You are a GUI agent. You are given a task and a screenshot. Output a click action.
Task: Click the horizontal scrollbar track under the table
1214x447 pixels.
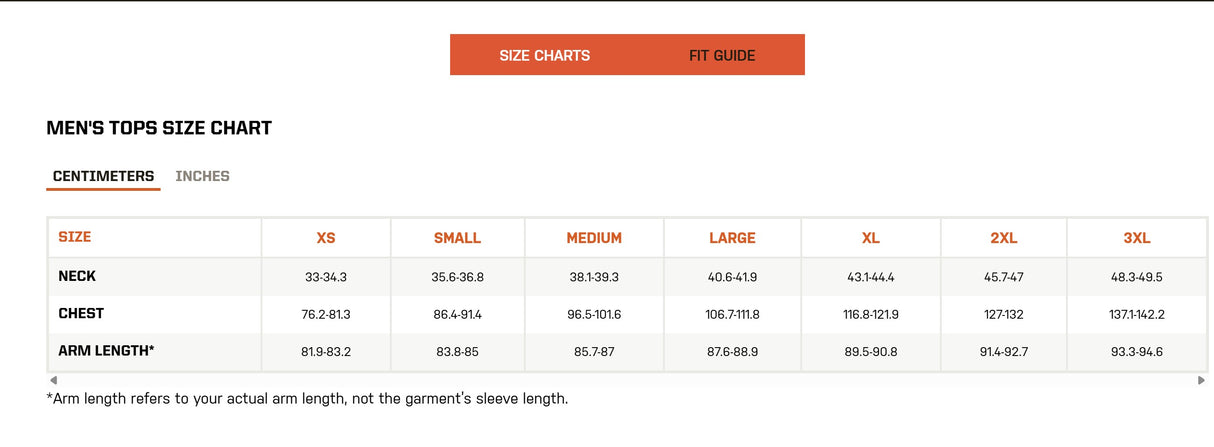pyautogui.click(x=627, y=380)
